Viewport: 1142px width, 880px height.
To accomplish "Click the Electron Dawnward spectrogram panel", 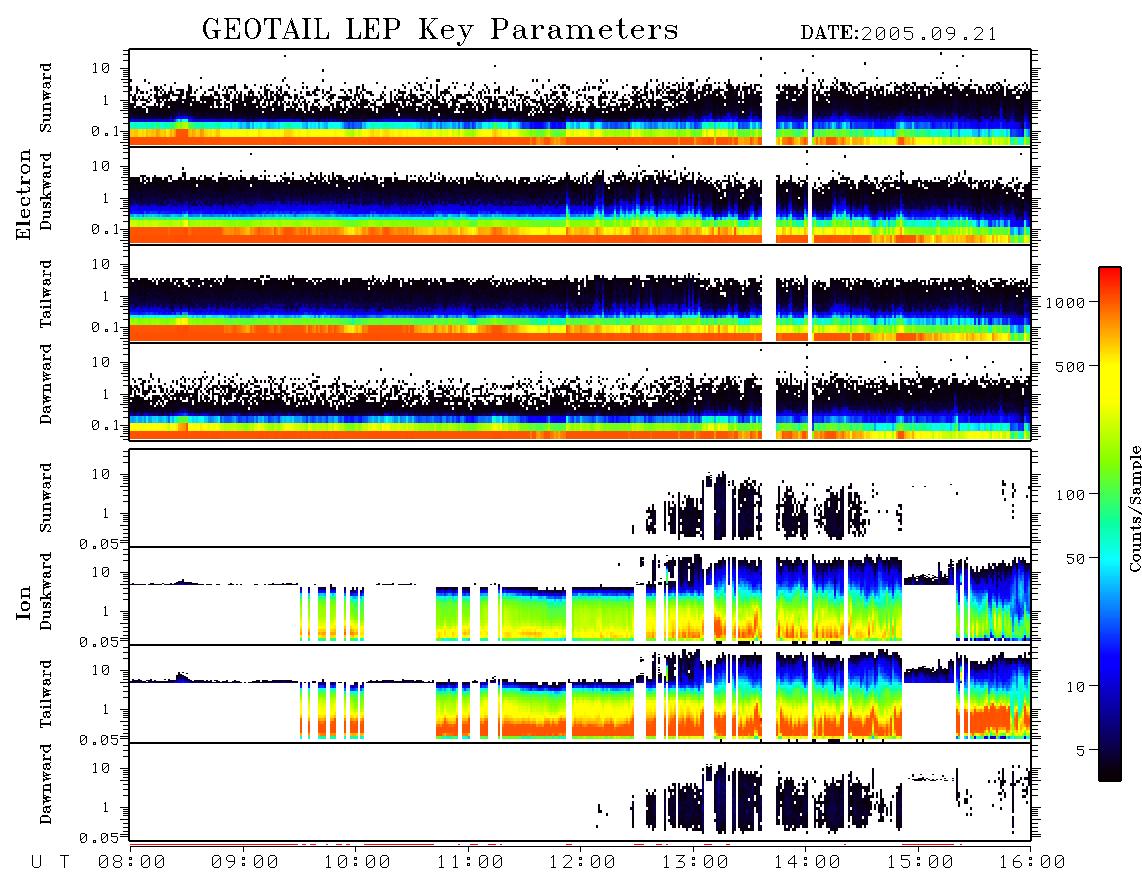I will [580, 392].
